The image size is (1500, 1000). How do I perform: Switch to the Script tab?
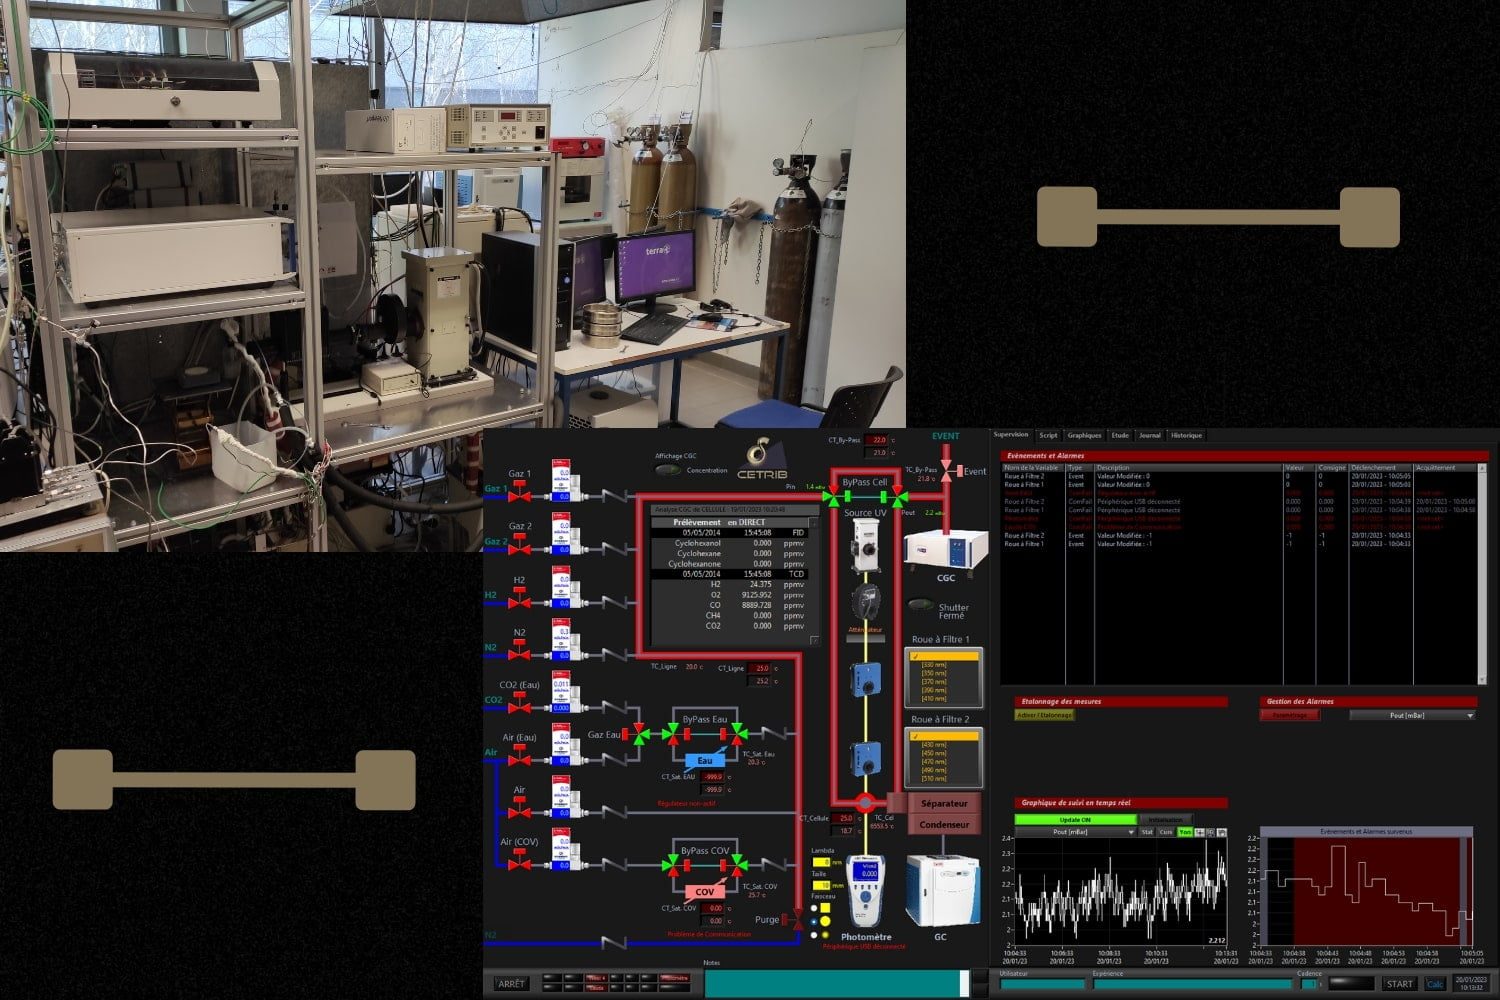point(1048,436)
